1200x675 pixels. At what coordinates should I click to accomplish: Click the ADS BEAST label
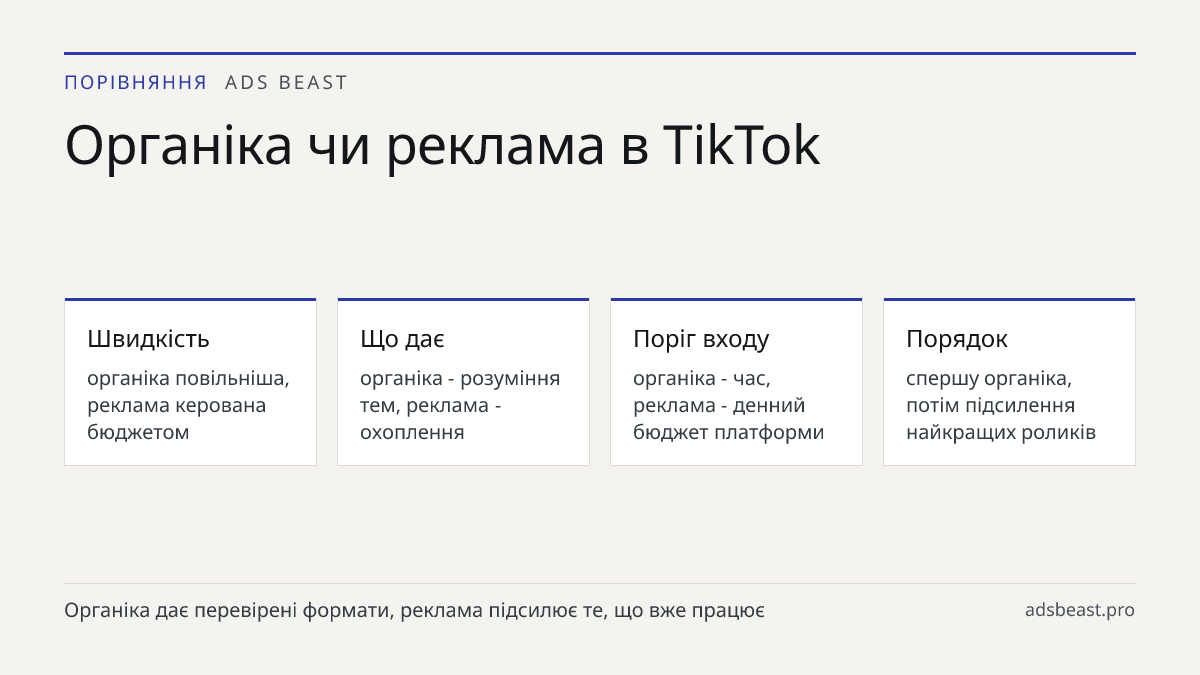pyautogui.click(x=286, y=83)
